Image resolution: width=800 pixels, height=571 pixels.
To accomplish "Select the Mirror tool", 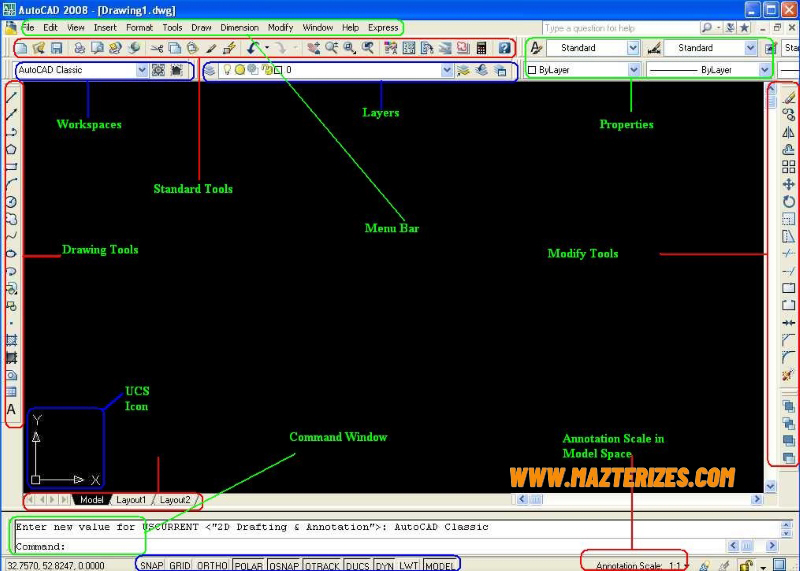I will 789,132.
